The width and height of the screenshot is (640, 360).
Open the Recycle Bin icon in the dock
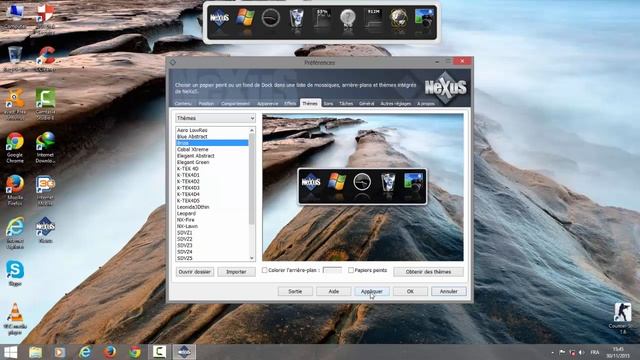pyautogui.click(x=296, y=19)
